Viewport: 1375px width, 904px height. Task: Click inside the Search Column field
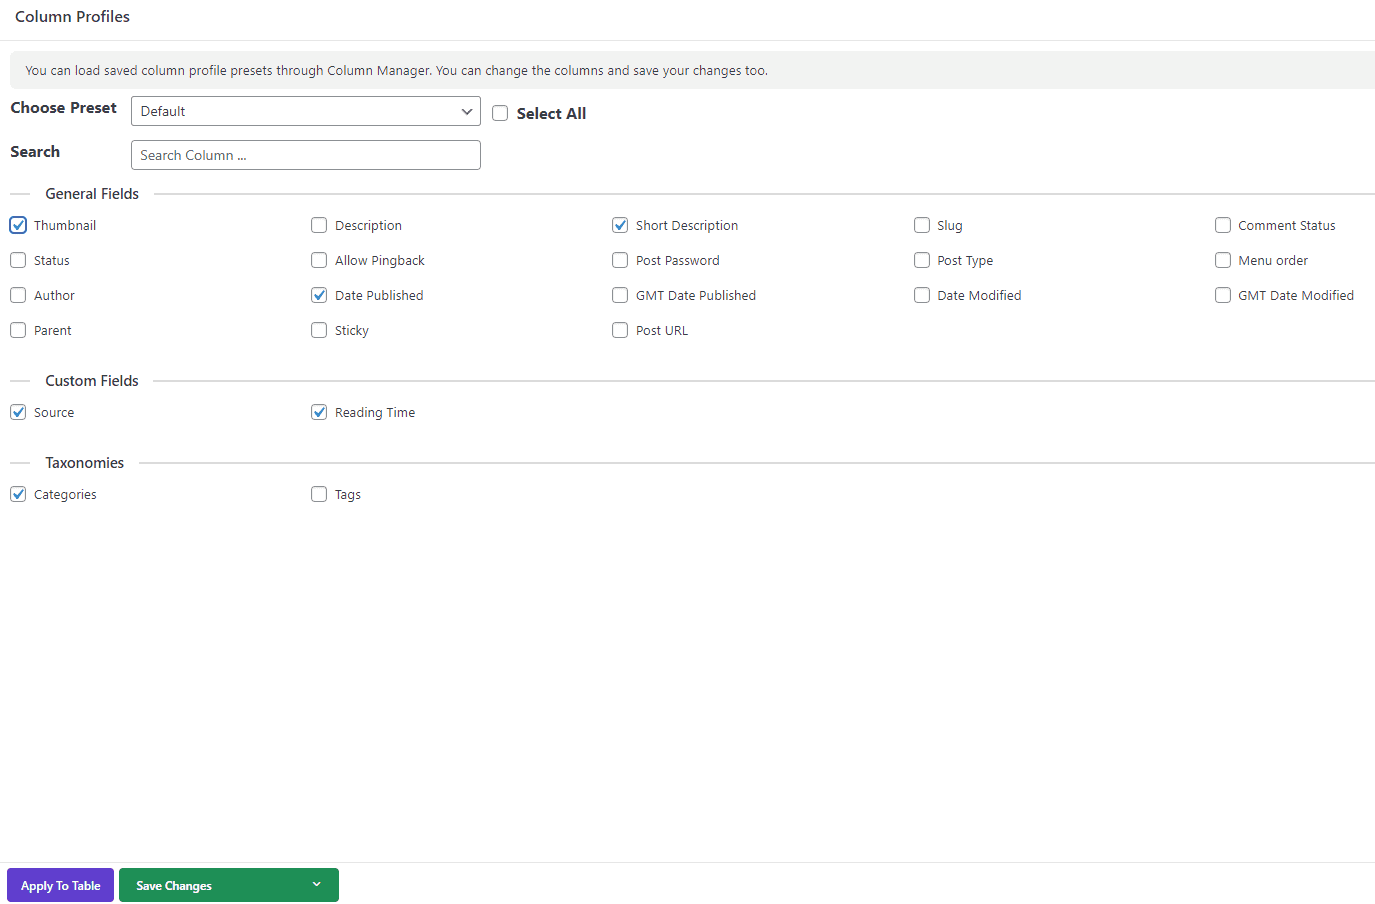(x=305, y=155)
